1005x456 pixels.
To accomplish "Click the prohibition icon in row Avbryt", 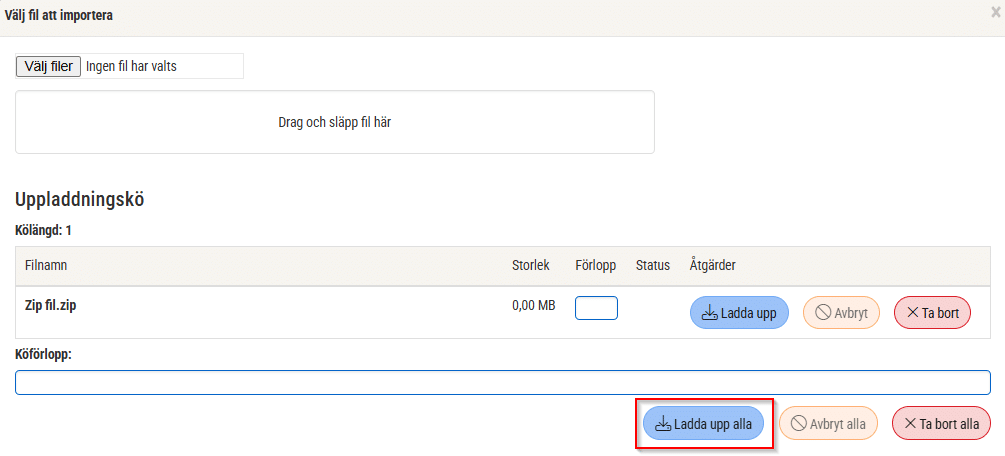I will pyautogui.click(x=823, y=313).
